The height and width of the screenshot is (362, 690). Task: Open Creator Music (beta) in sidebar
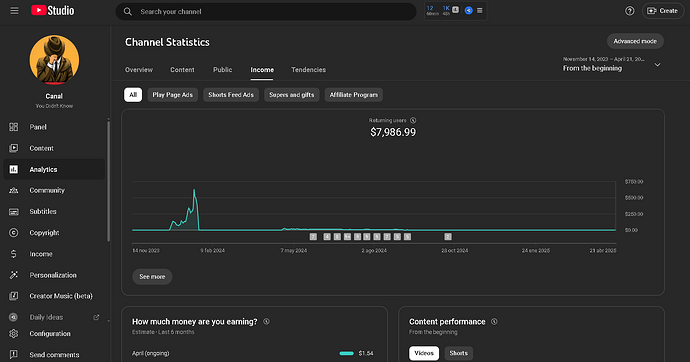coord(54,296)
